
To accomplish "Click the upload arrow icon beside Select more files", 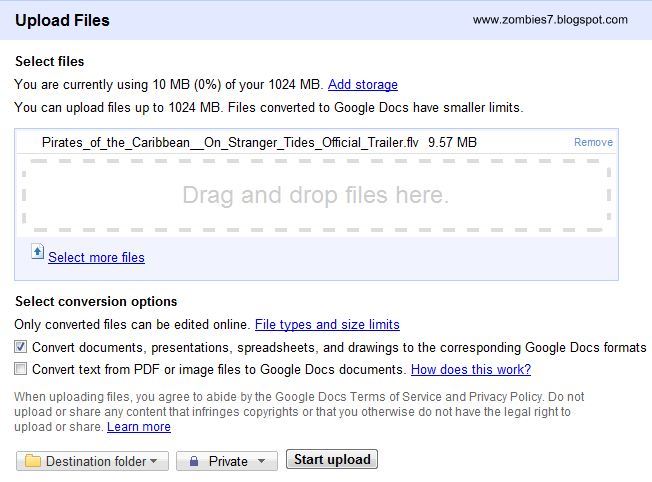I will click(x=37, y=252).
